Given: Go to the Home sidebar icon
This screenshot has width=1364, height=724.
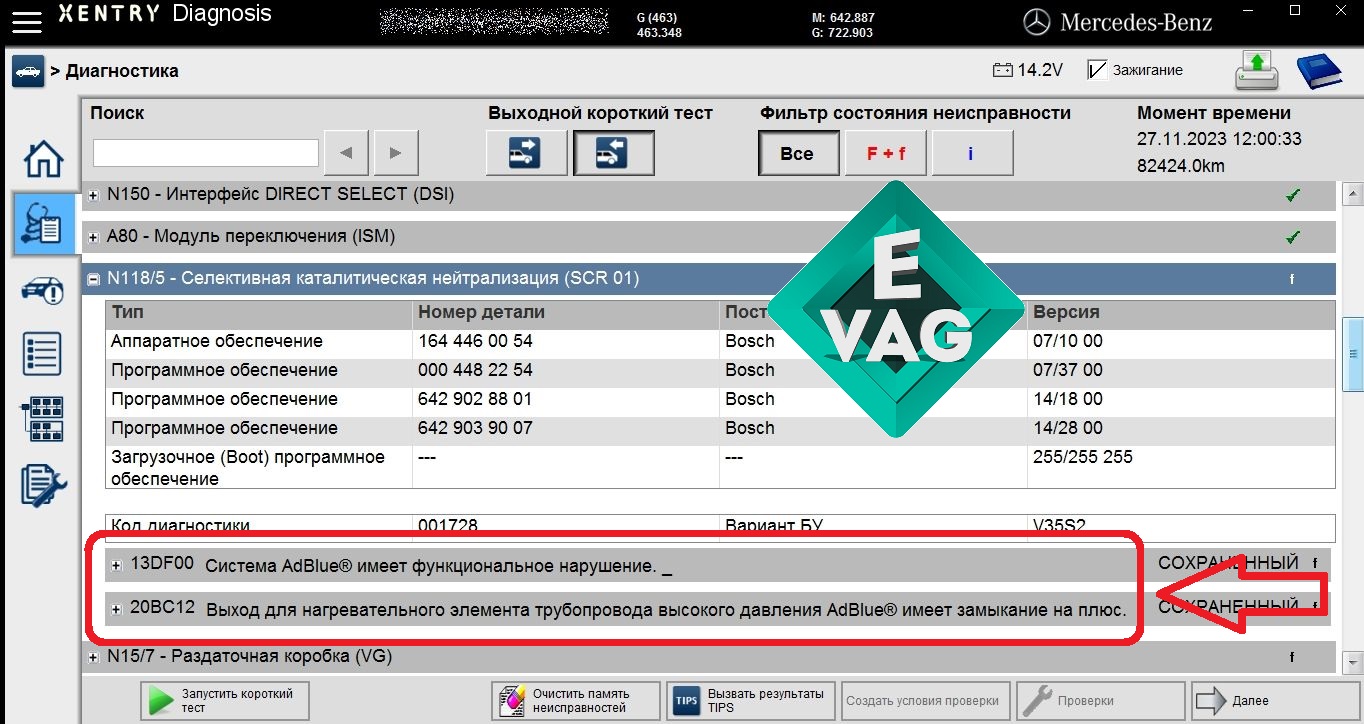Looking at the screenshot, I should 43,159.
